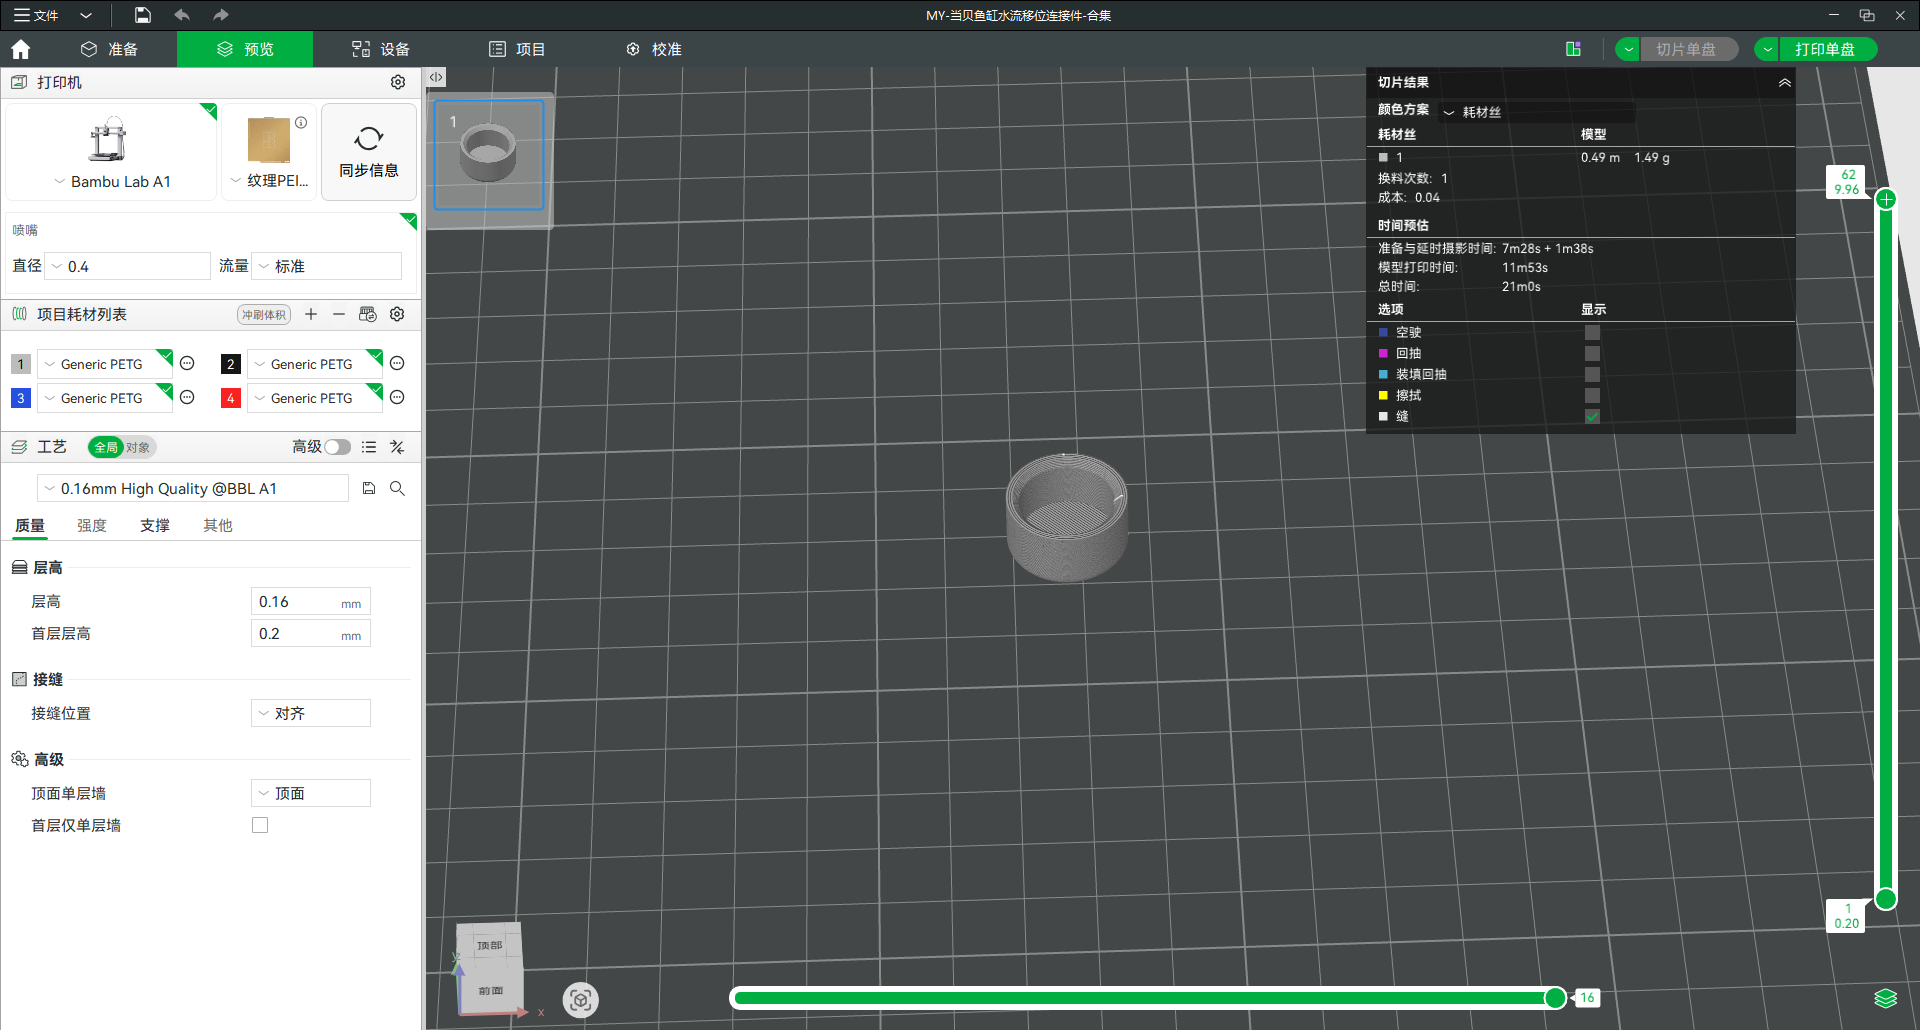Save the process preset icon
This screenshot has width=1920, height=1030.
tap(369, 488)
